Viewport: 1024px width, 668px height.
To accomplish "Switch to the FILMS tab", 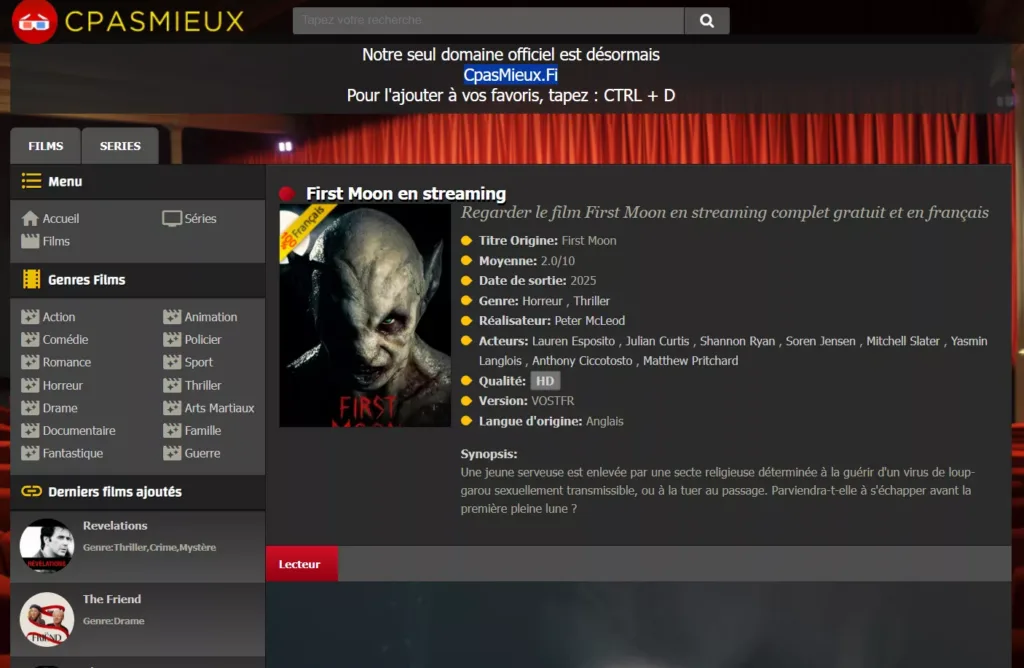I will pos(44,145).
